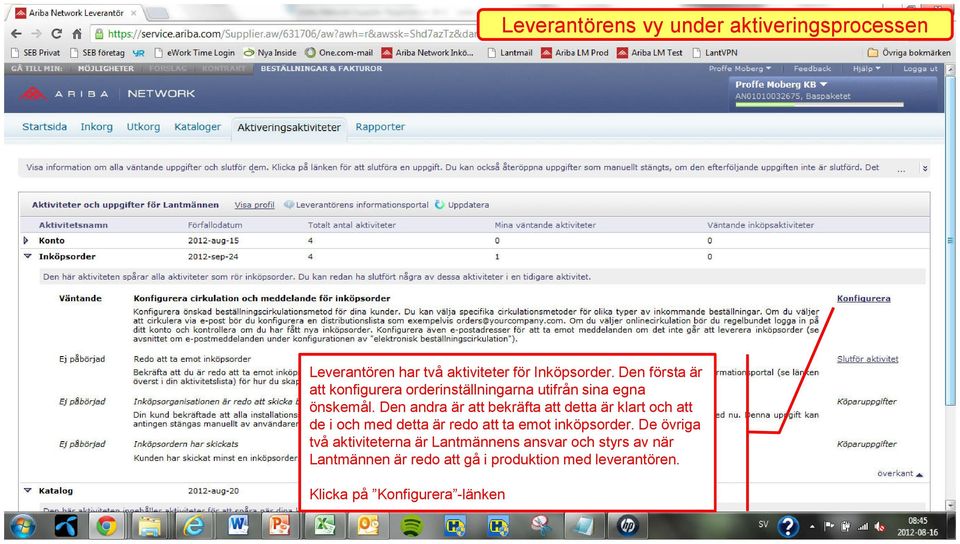Open the eWork Time Login bookmark
The height and width of the screenshot is (544, 960).
tap(195, 53)
